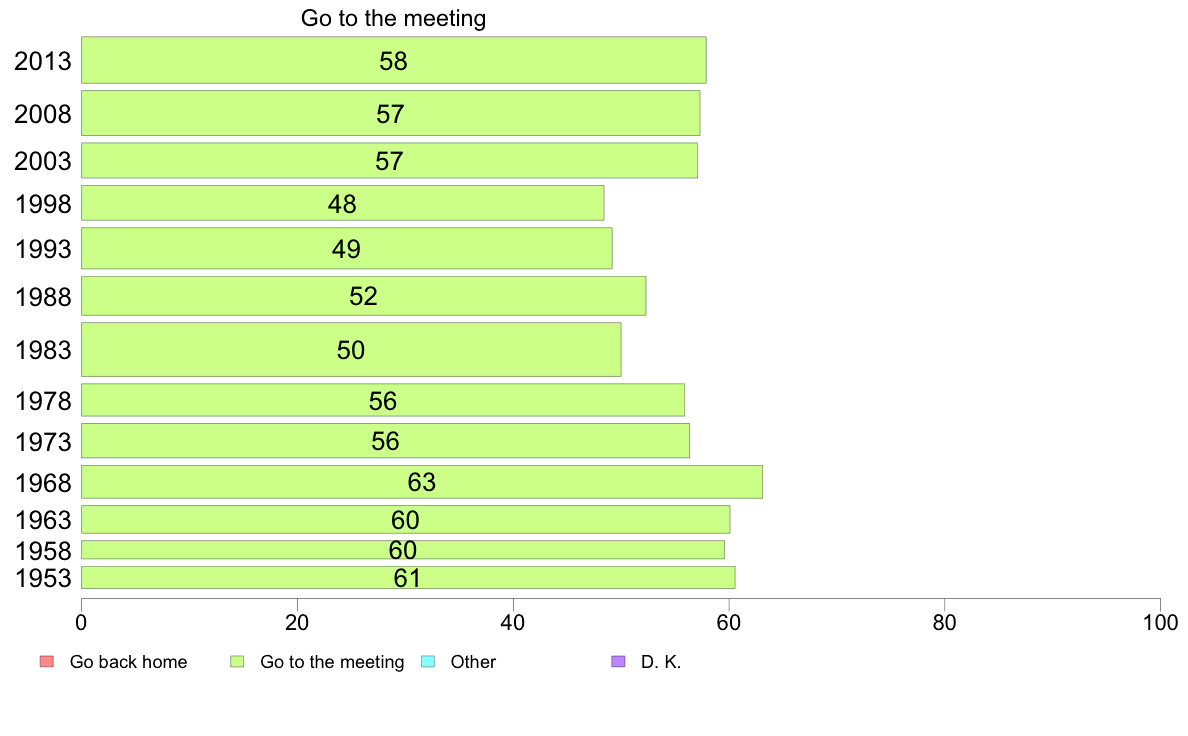The image size is (1188, 736).
Task: Click the Go to the meeting chart title
Action: pyautogui.click(x=393, y=18)
